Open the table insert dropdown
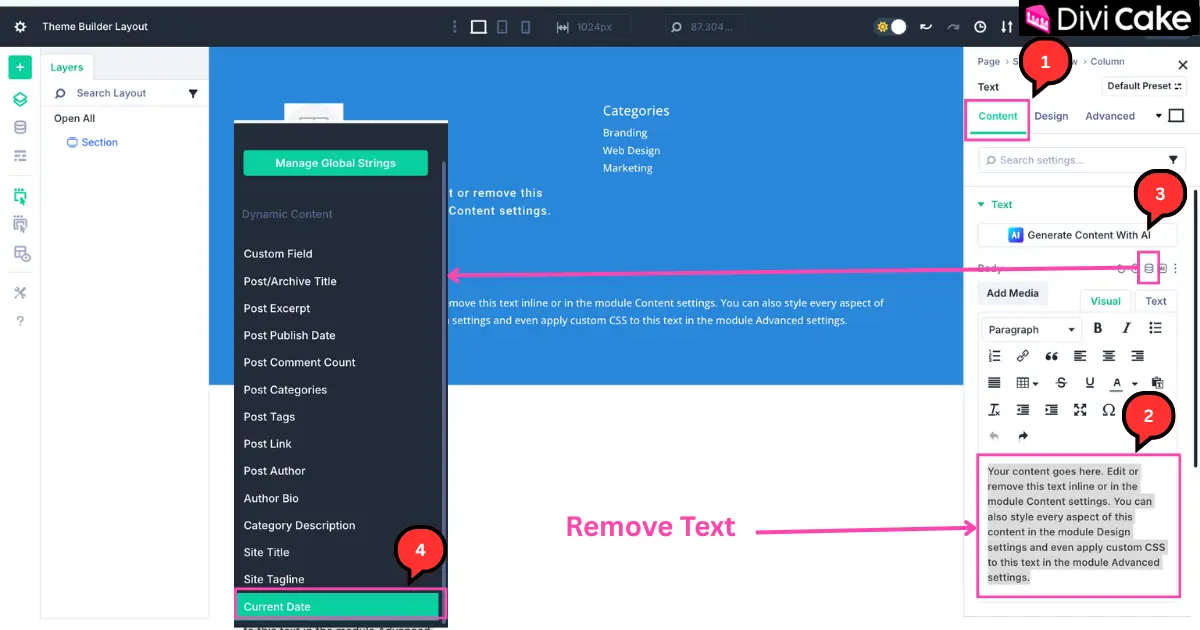 tap(1027, 383)
